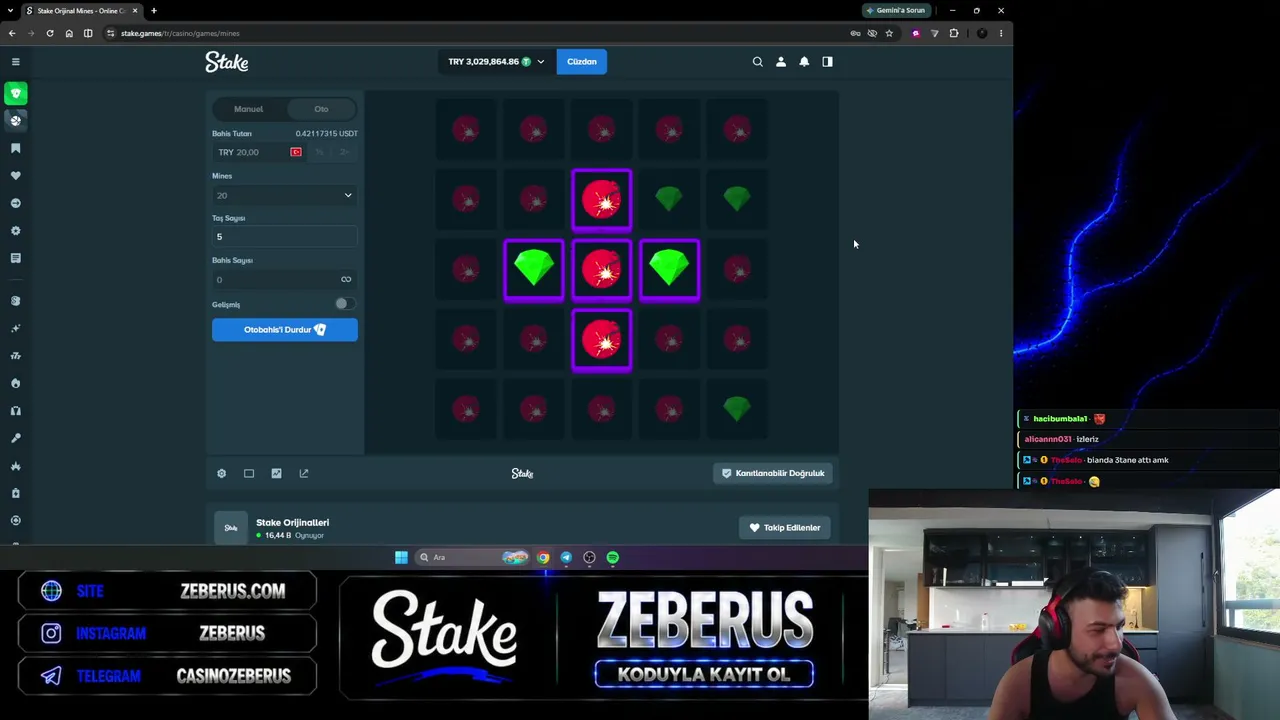Toggle the currency flag in bet amount
The height and width of the screenshot is (720, 1280).
tap(296, 152)
